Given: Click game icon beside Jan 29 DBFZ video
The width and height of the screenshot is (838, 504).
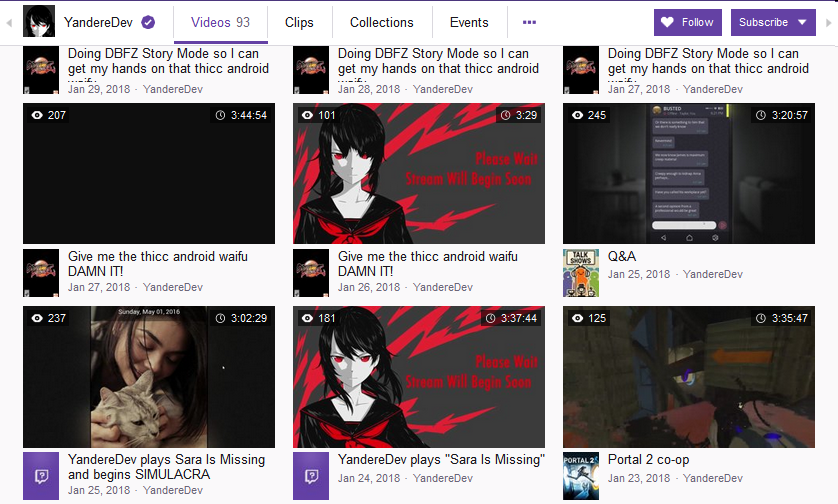Looking at the screenshot, I should click(x=41, y=70).
